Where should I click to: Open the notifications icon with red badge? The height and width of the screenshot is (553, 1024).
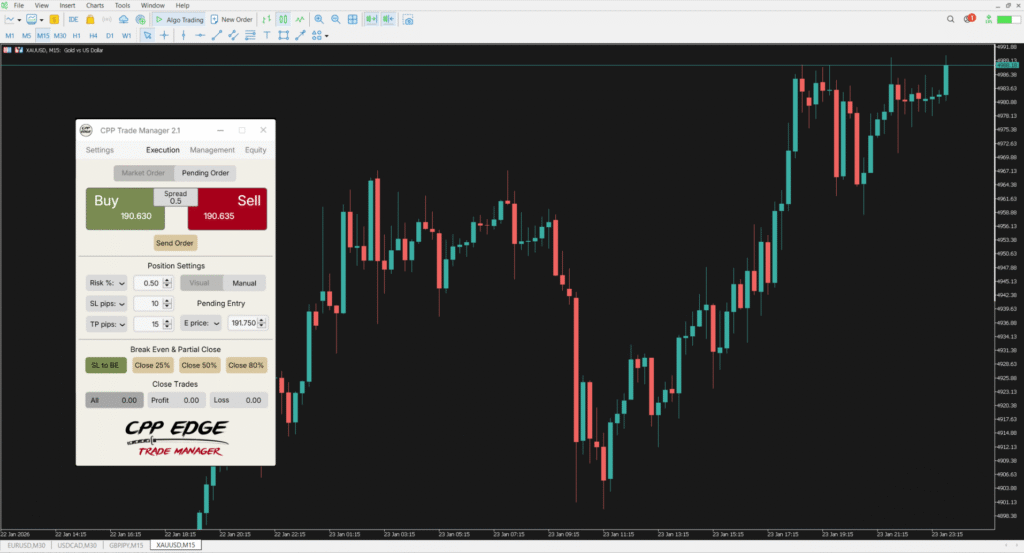969,19
